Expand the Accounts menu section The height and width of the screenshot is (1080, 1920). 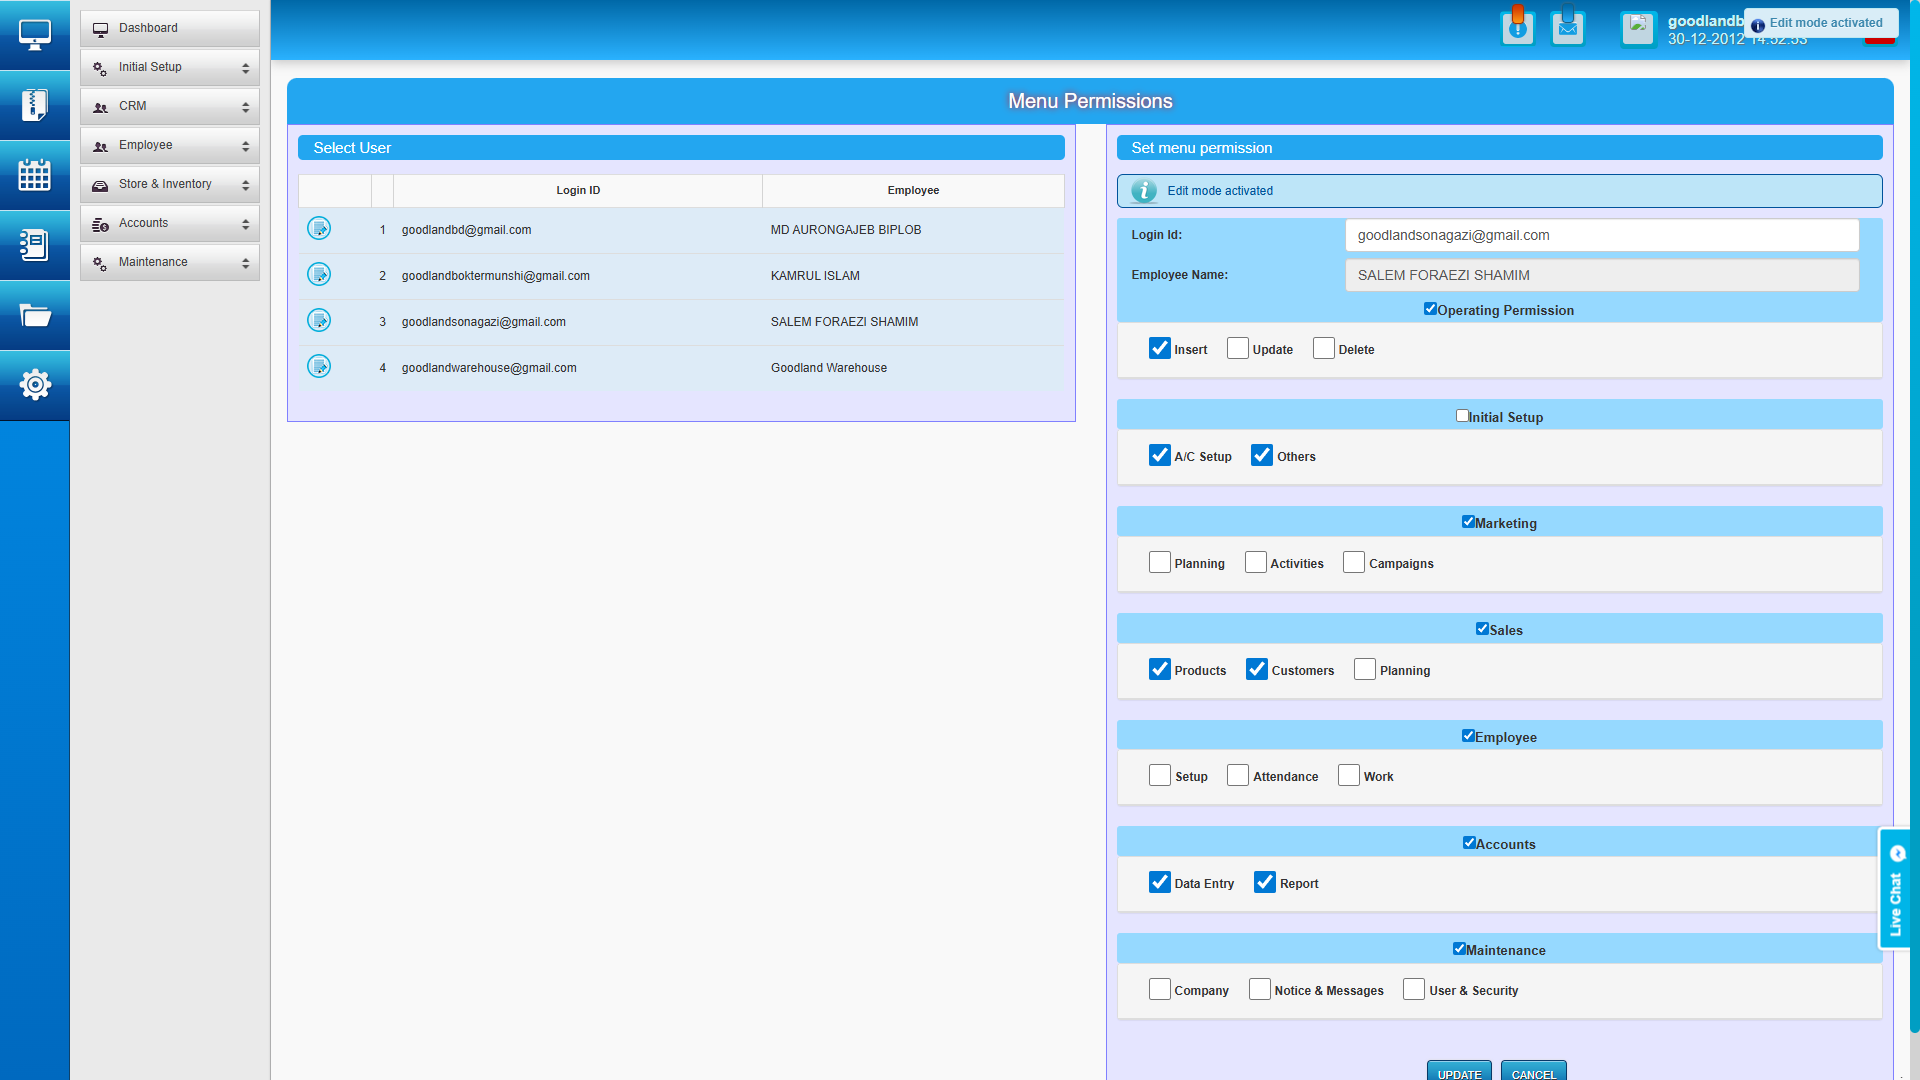point(169,223)
